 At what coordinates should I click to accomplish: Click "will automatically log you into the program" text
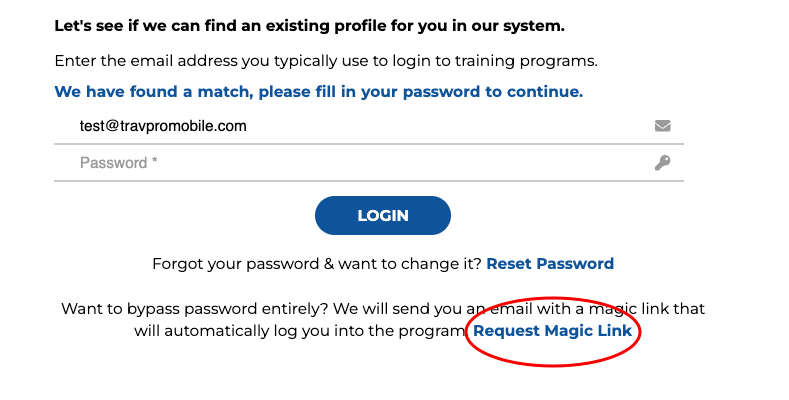(x=300, y=330)
